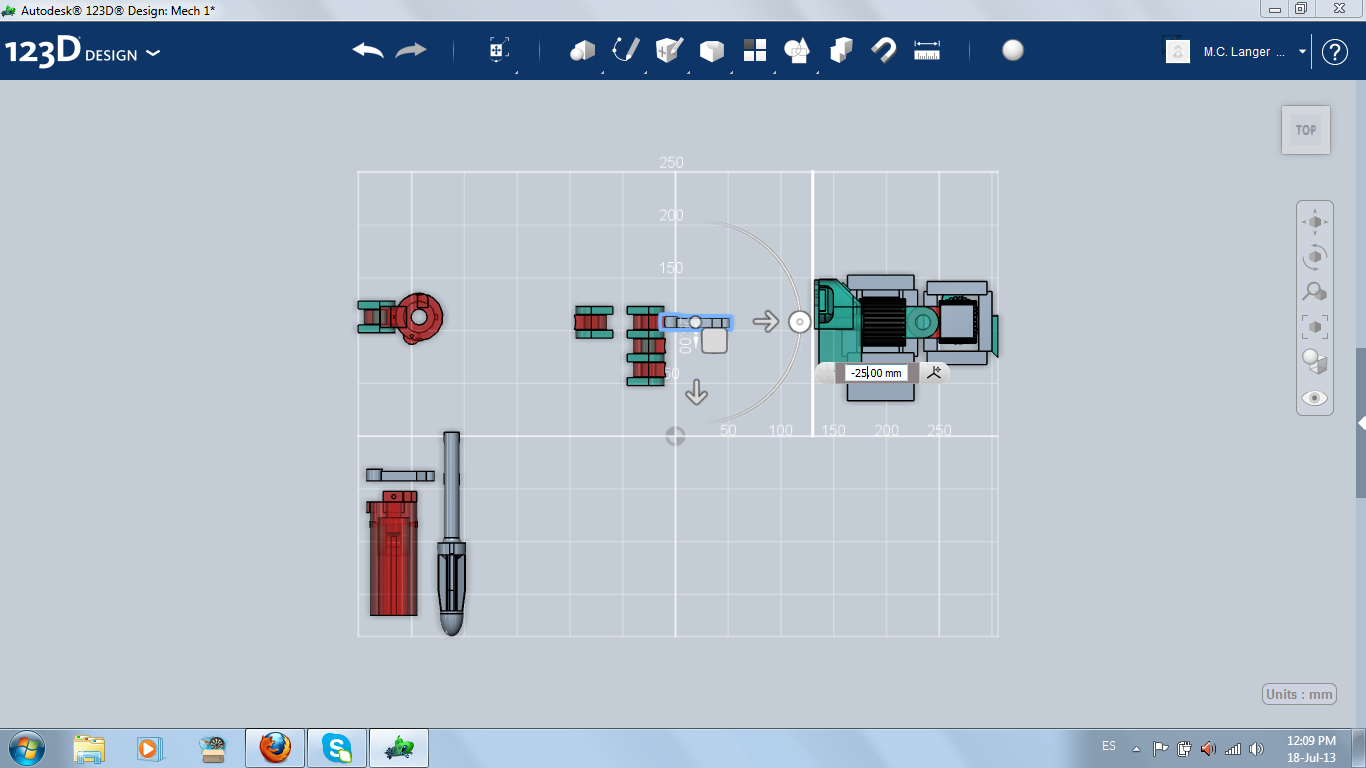Open the Material sphere tool
1366x768 pixels.
click(x=1013, y=51)
